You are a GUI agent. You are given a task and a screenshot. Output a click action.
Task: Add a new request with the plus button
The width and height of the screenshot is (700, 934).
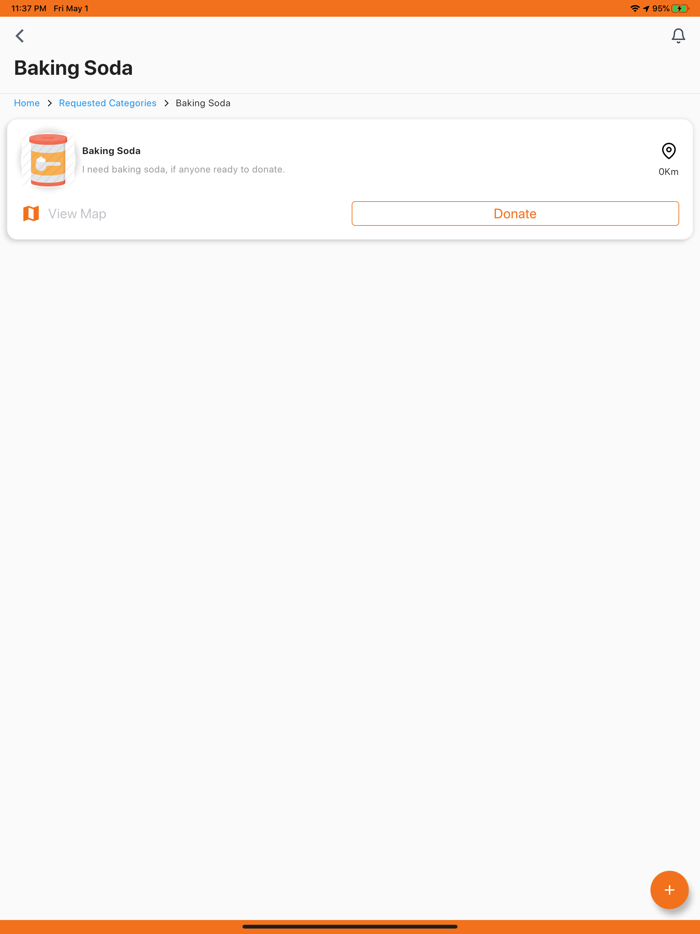point(669,890)
